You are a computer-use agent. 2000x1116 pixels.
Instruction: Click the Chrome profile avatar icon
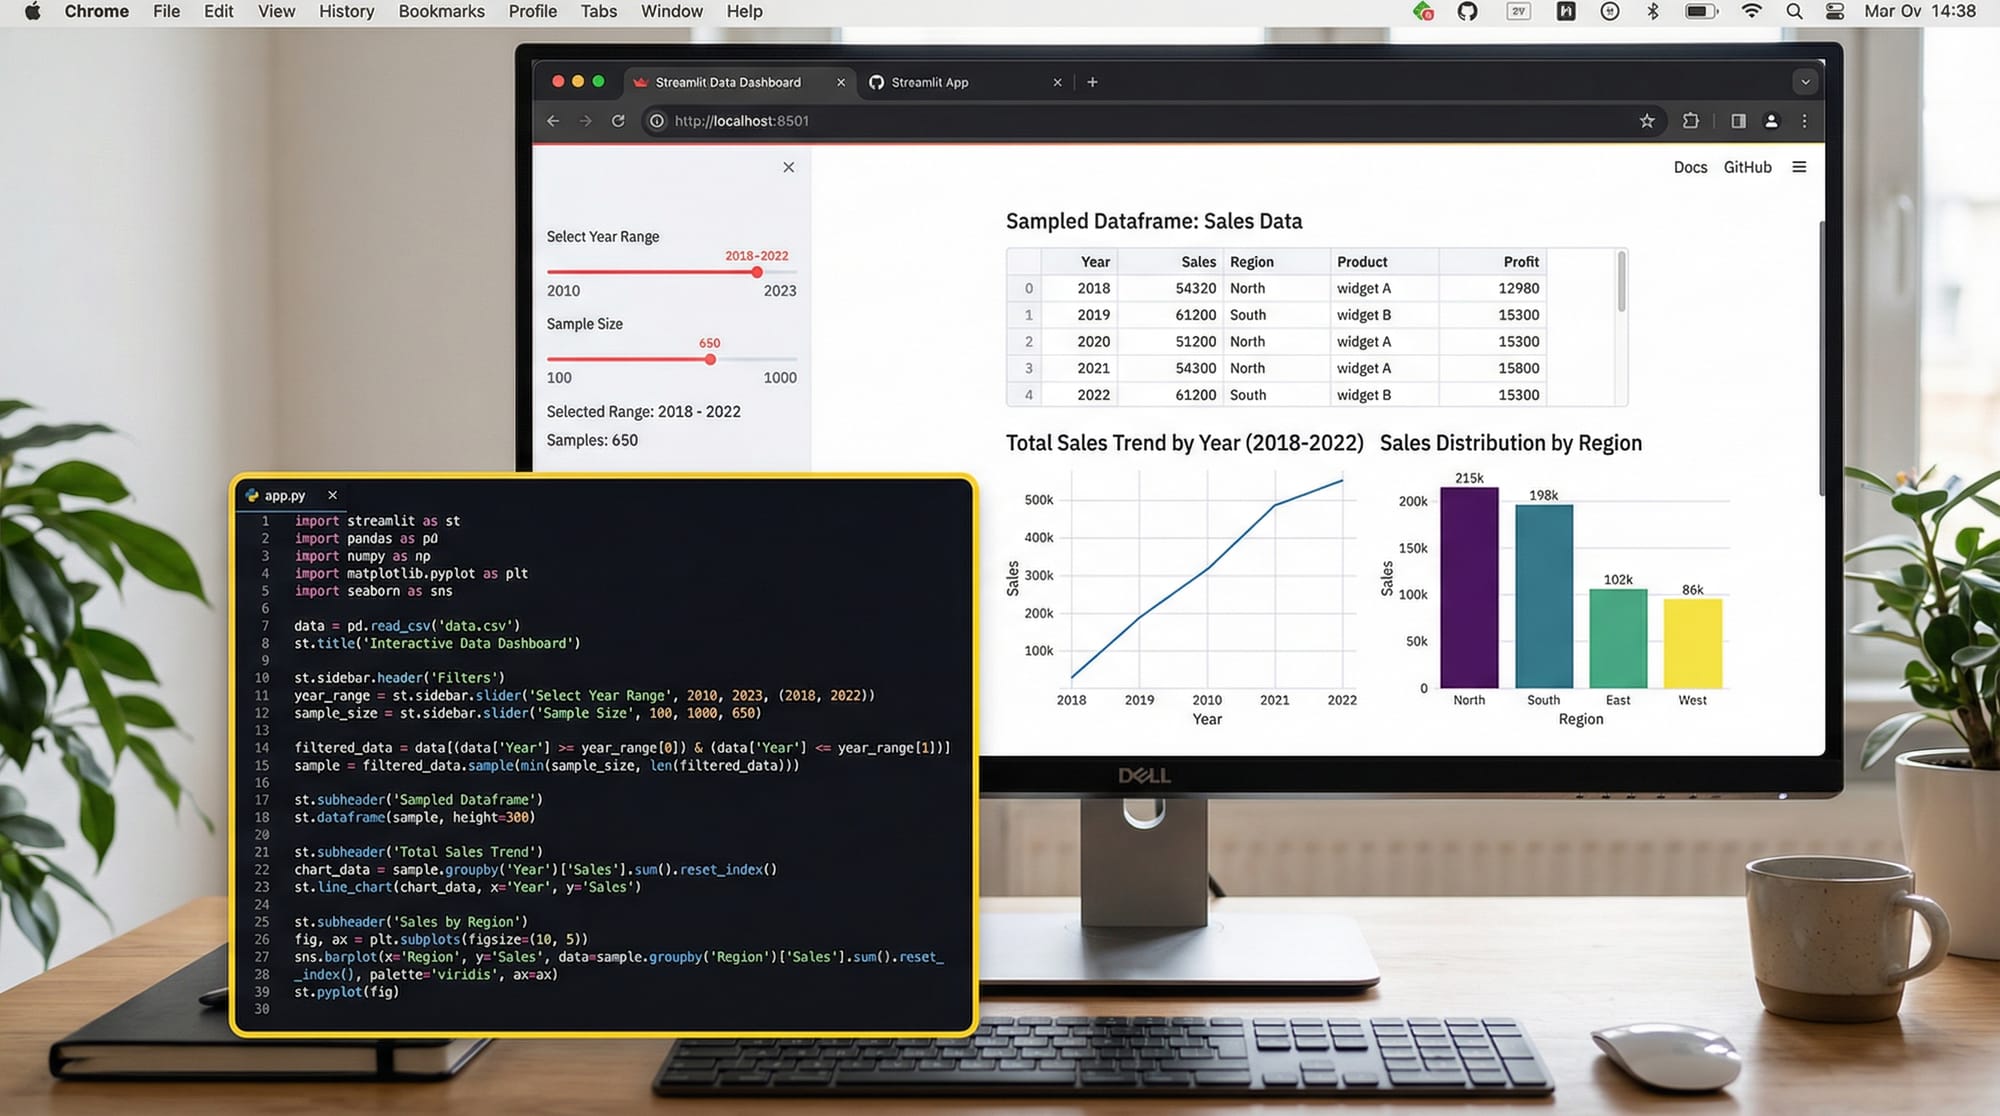1772,120
